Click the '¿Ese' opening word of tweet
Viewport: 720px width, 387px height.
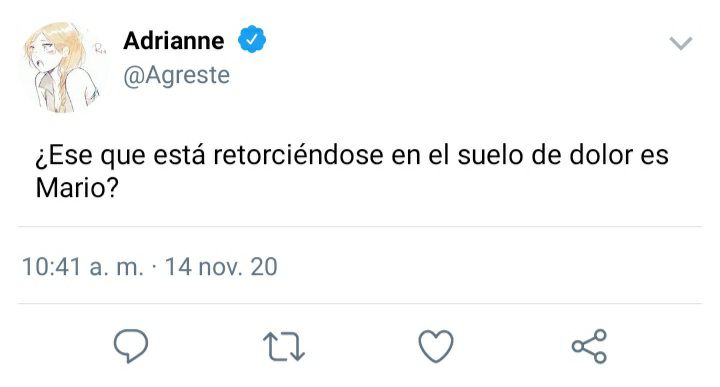click(64, 156)
